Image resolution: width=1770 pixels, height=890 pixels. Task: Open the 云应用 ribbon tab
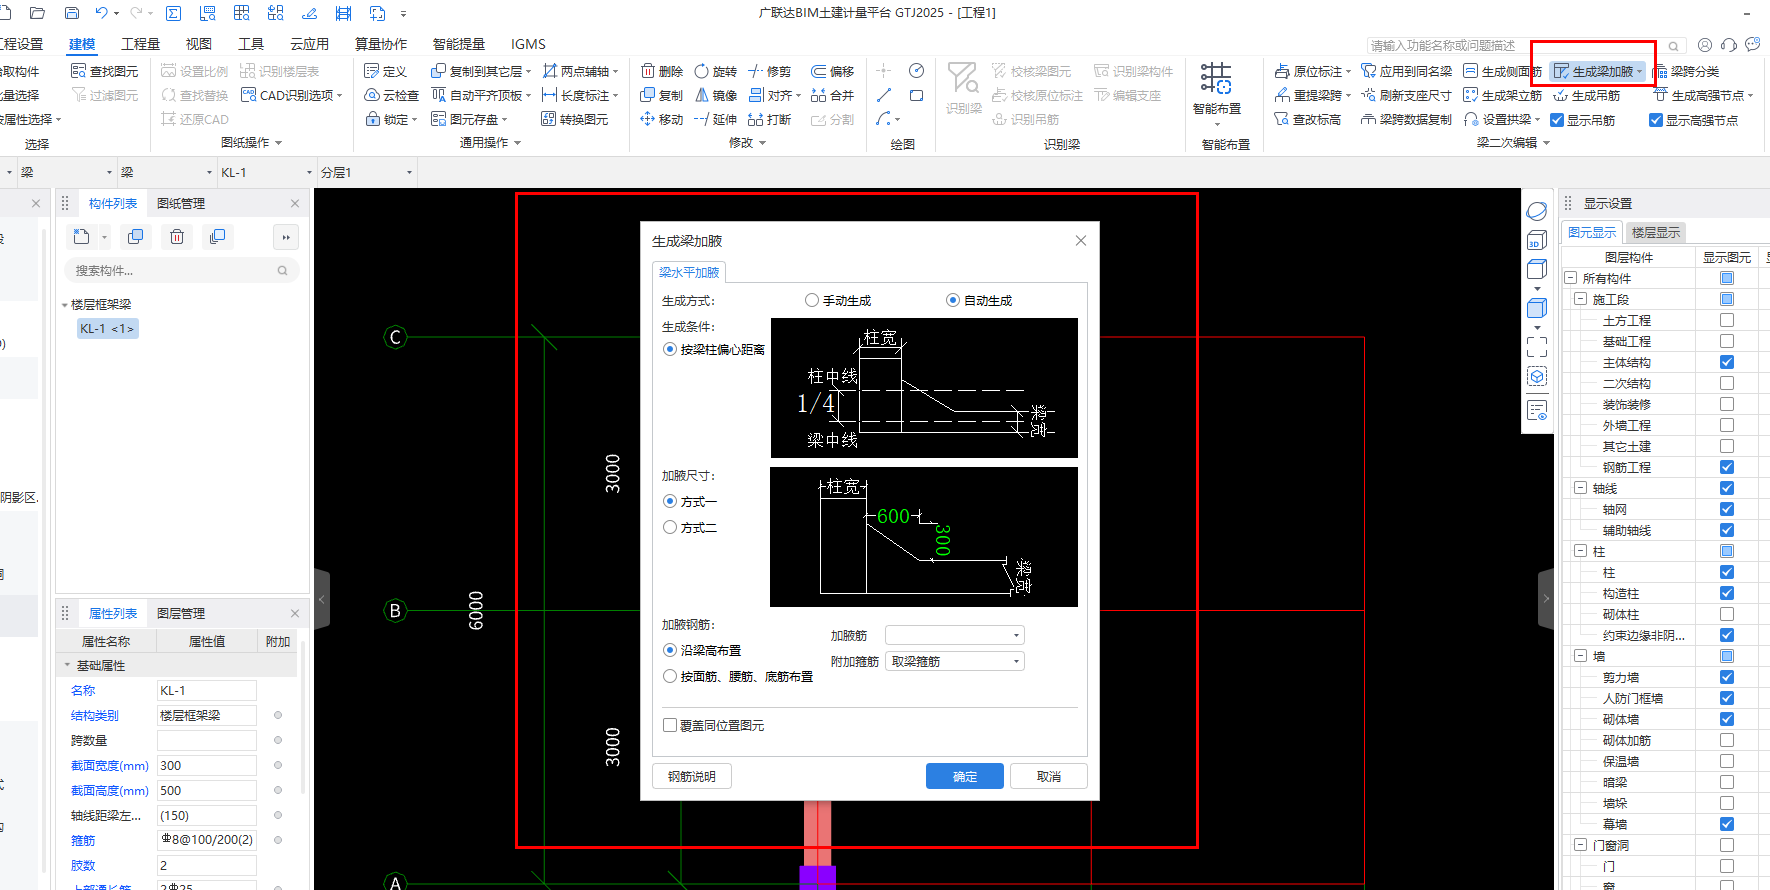click(x=309, y=44)
